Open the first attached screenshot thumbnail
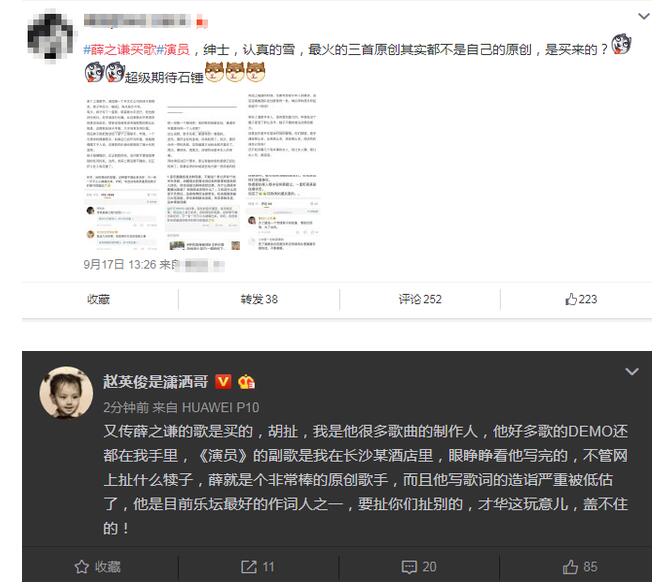Screen dimensions: 664x587 [122, 171]
